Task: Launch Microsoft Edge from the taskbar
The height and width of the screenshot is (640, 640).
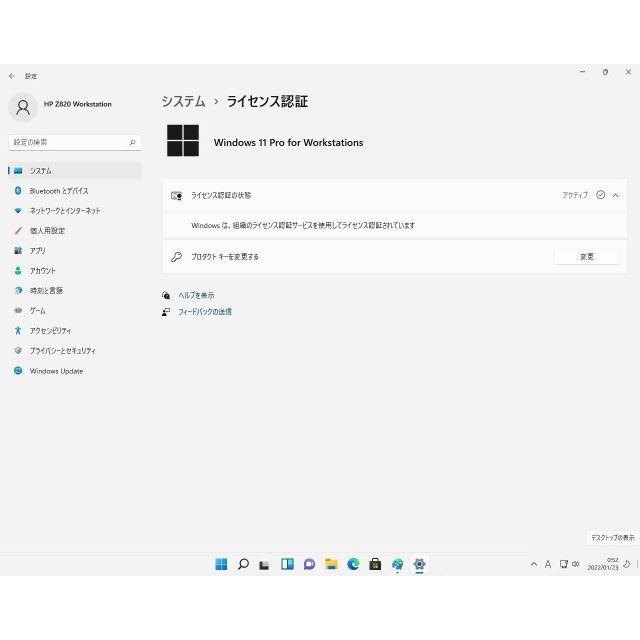Action: [353, 564]
